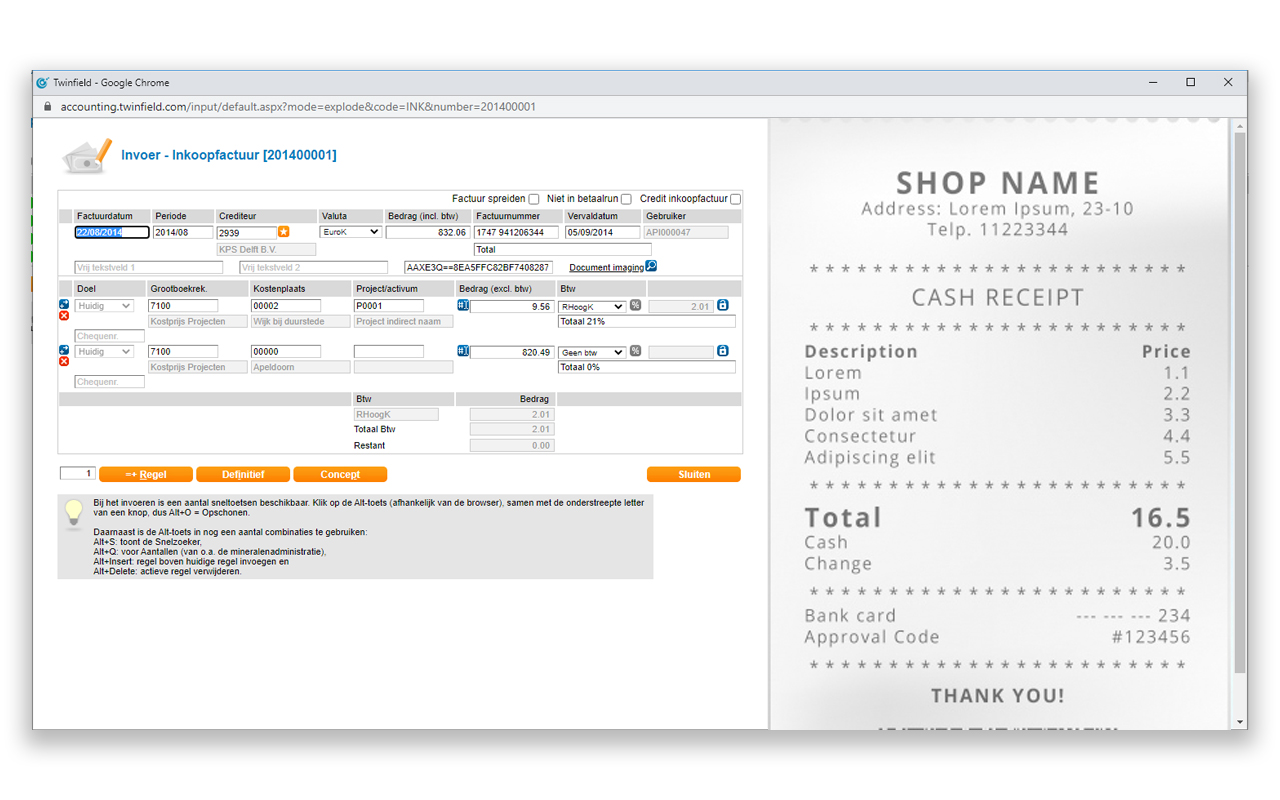Tick the Factuur spreiden checkbox
1280x800 pixels.
click(x=534, y=199)
